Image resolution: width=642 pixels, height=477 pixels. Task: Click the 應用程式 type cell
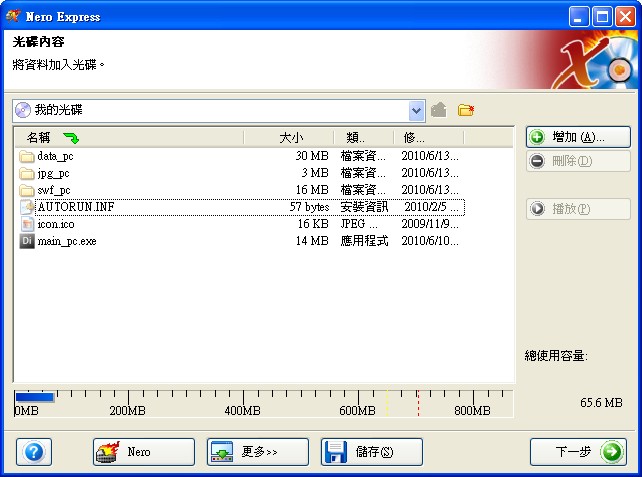coord(364,241)
